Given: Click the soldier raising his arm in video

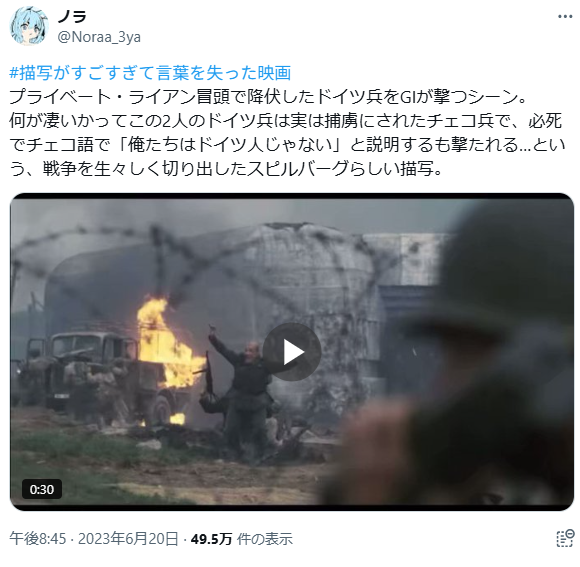Looking at the screenshot, I should coord(242,385).
